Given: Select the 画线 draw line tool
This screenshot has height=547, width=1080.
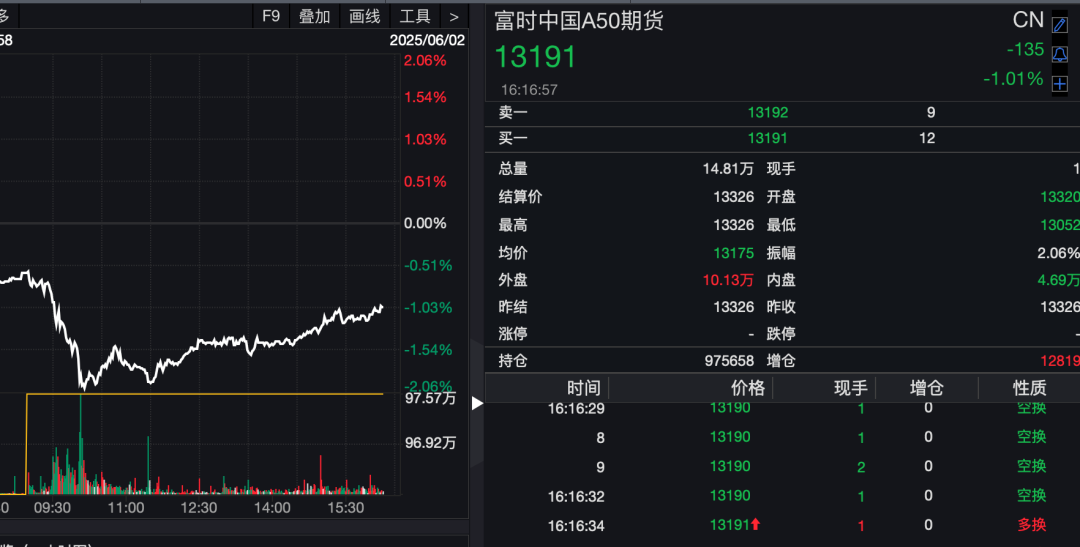Looking at the screenshot, I should coord(365,16).
